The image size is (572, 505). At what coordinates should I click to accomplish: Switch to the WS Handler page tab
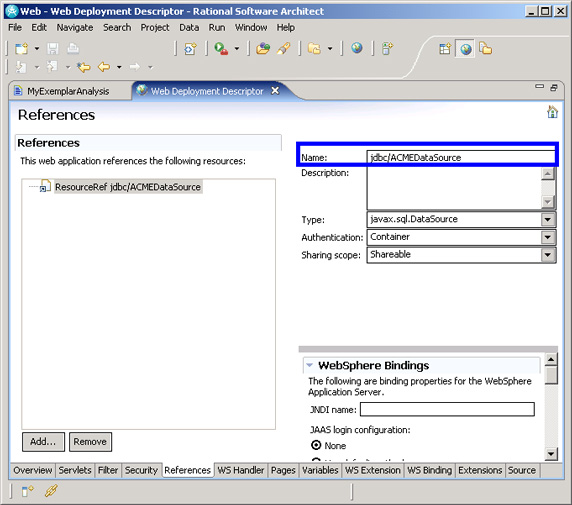click(x=241, y=470)
